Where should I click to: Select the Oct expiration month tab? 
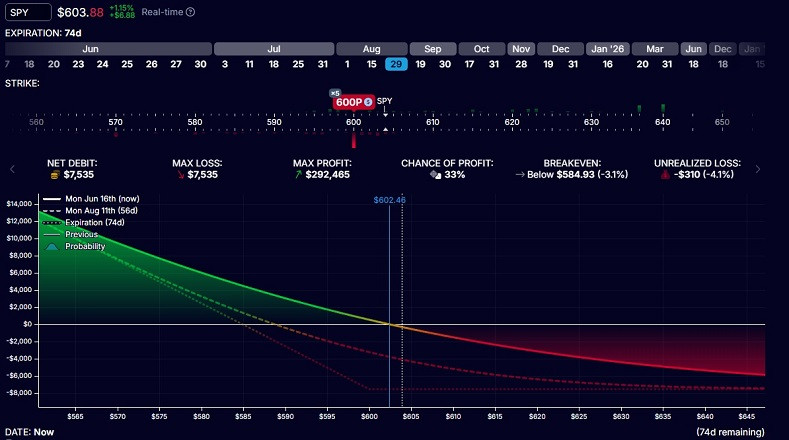pos(482,49)
